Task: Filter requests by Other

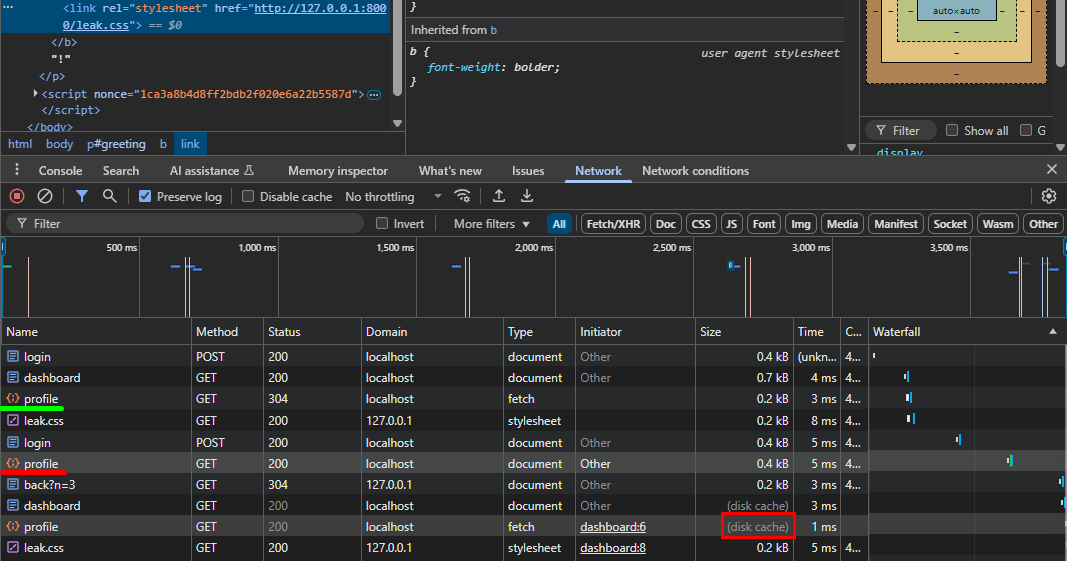Action: [1043, 224]
